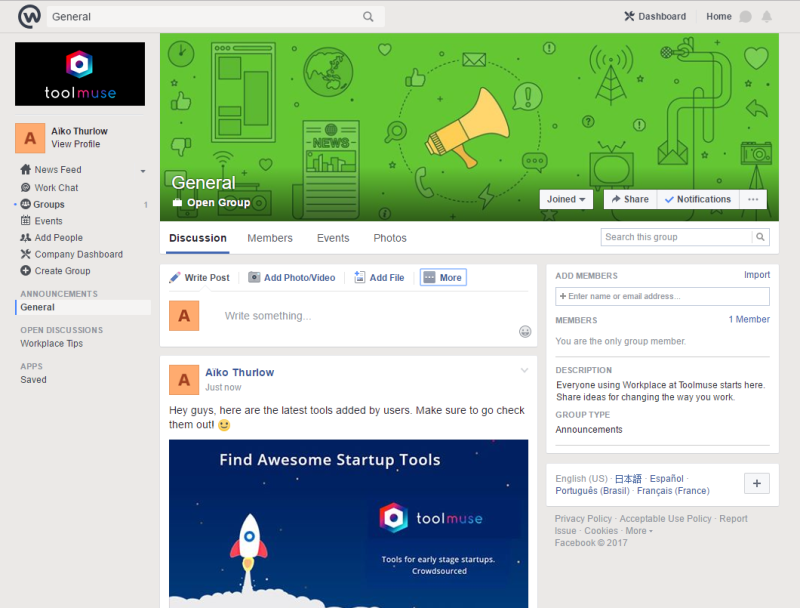Click the plus button for more languages
800x608 pixels.
click(x=757, y=484)
